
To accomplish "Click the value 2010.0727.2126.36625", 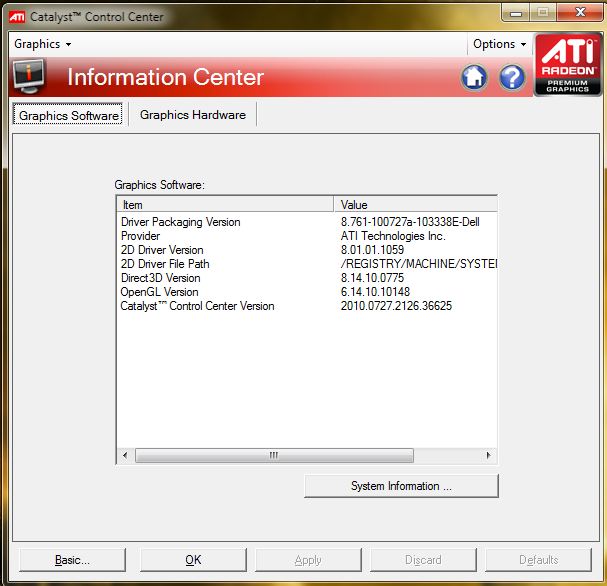I will pyautogui.click(x=396, y=306).
